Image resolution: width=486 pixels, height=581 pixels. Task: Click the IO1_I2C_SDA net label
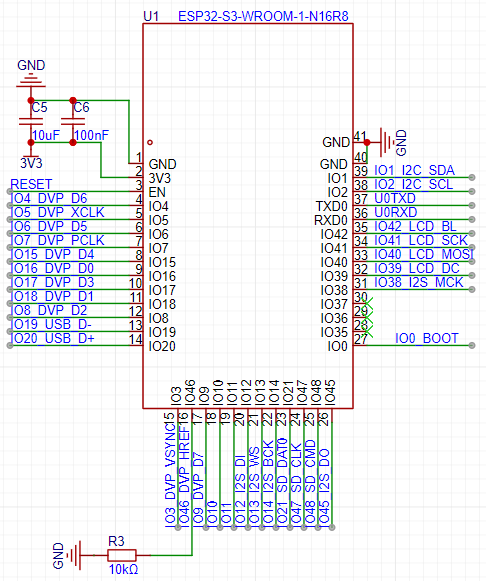click(x=415, y=170)
